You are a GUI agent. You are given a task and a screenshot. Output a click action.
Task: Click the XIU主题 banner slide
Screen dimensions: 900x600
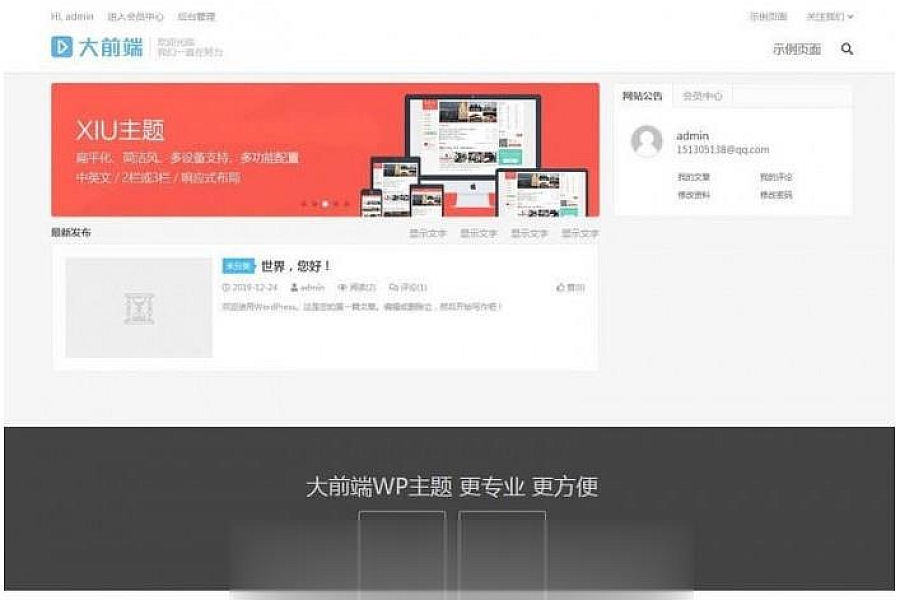coord(325,150)
